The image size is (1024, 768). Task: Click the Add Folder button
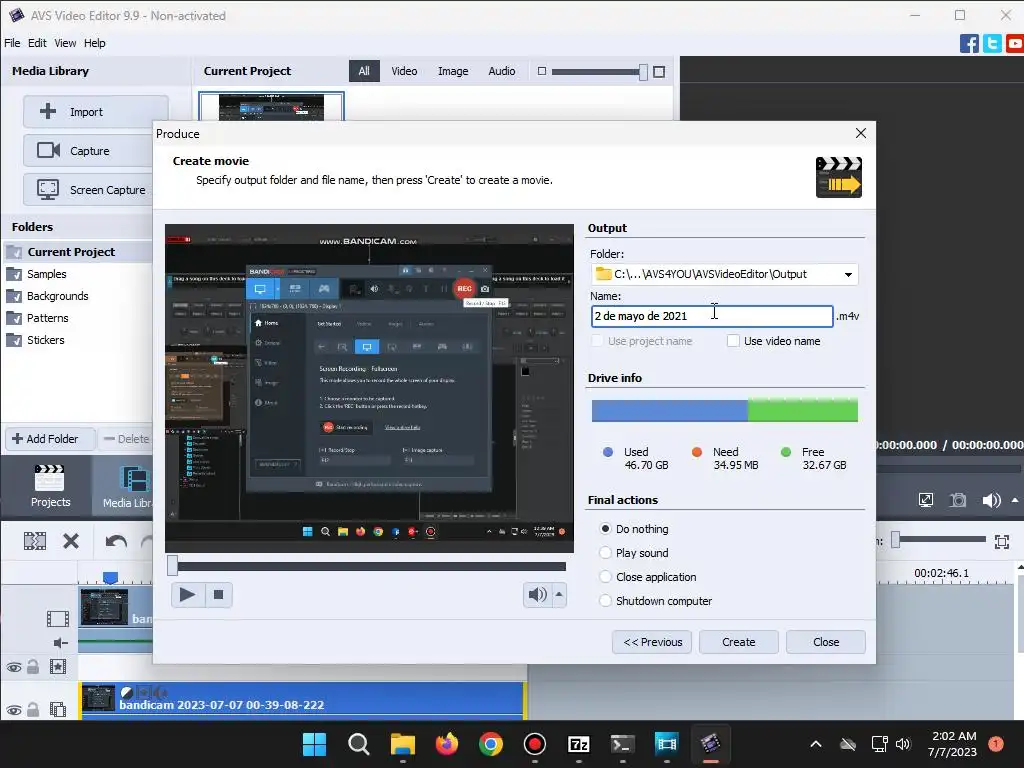(x=50, y=439)
